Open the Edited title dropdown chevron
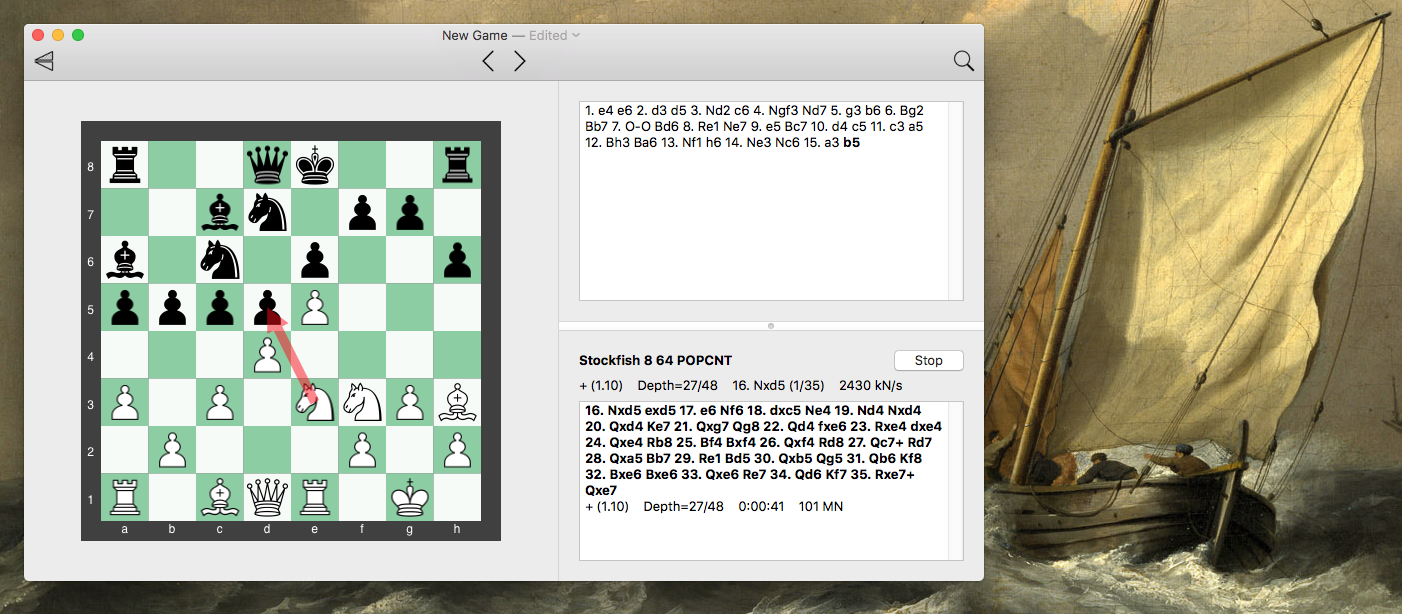This screenshot has width=1402, height=614. pos(576,36)
